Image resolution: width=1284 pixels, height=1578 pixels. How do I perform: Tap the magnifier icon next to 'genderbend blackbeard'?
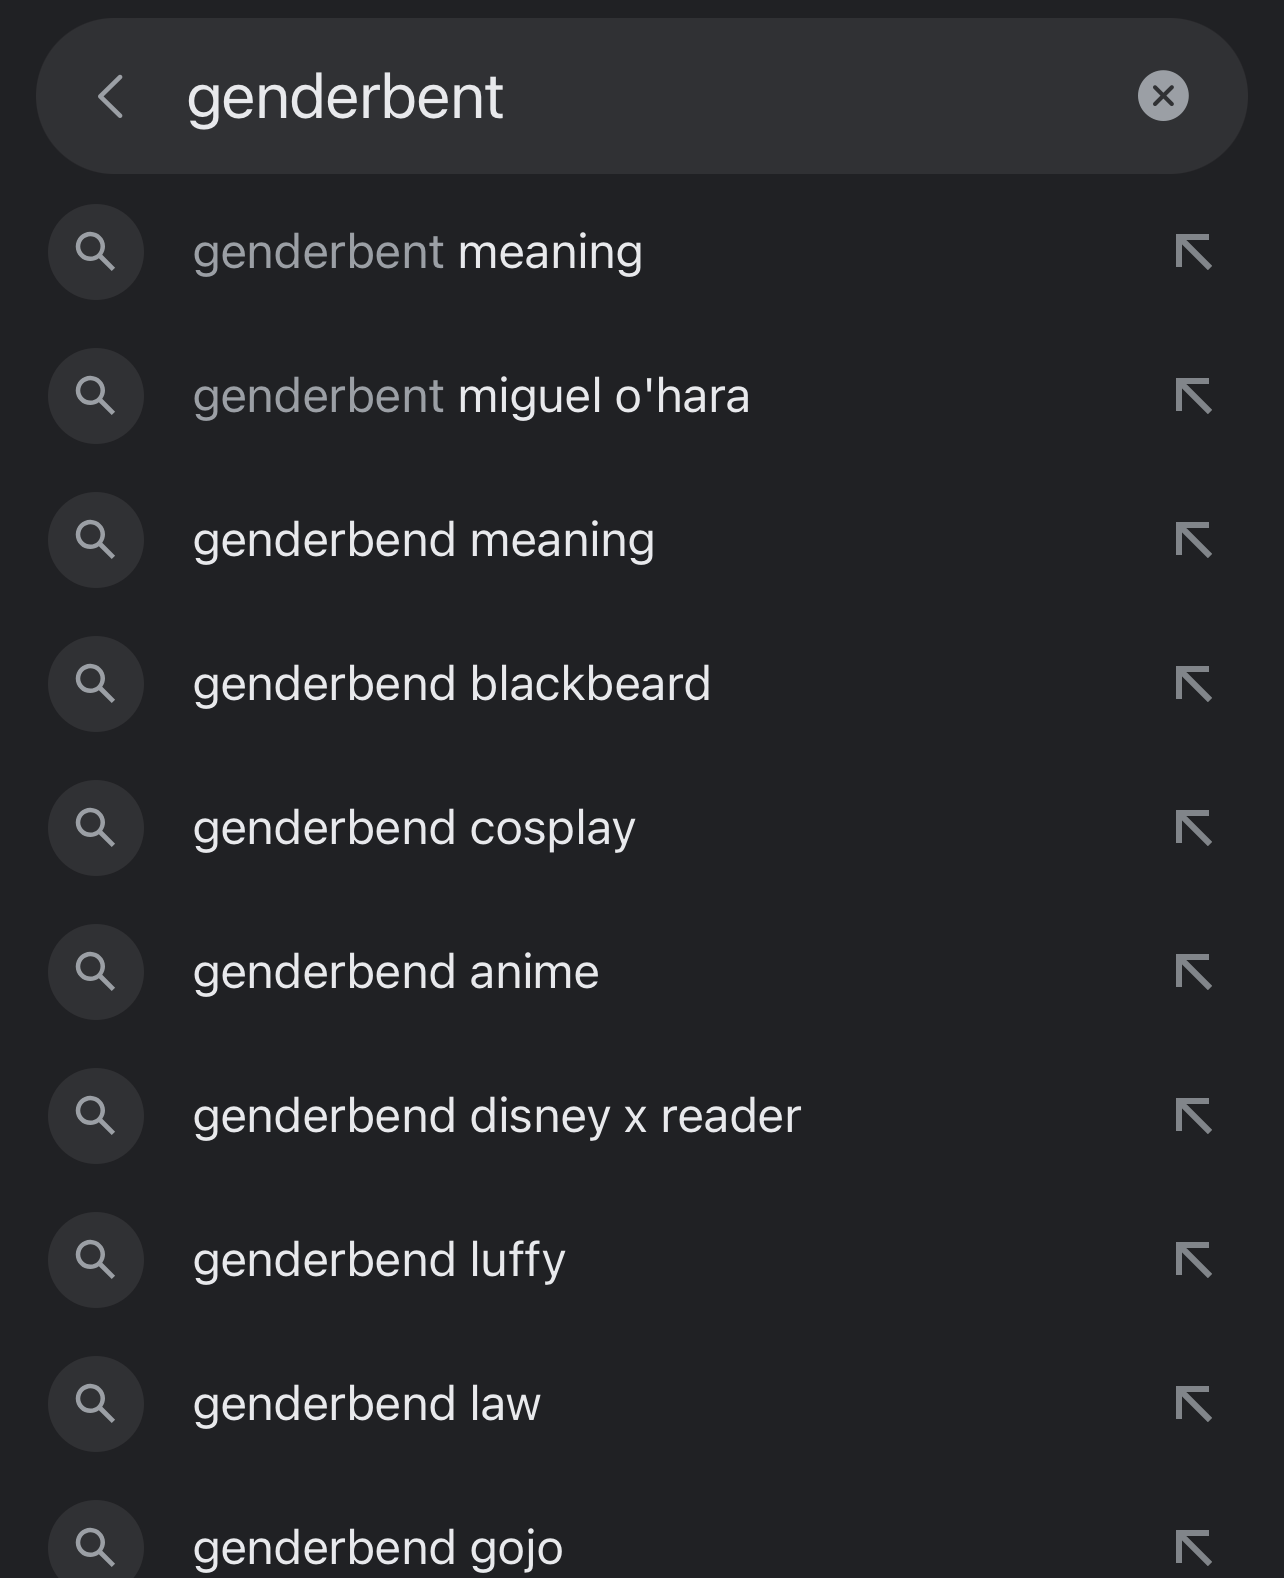click(x=95, y=684)
